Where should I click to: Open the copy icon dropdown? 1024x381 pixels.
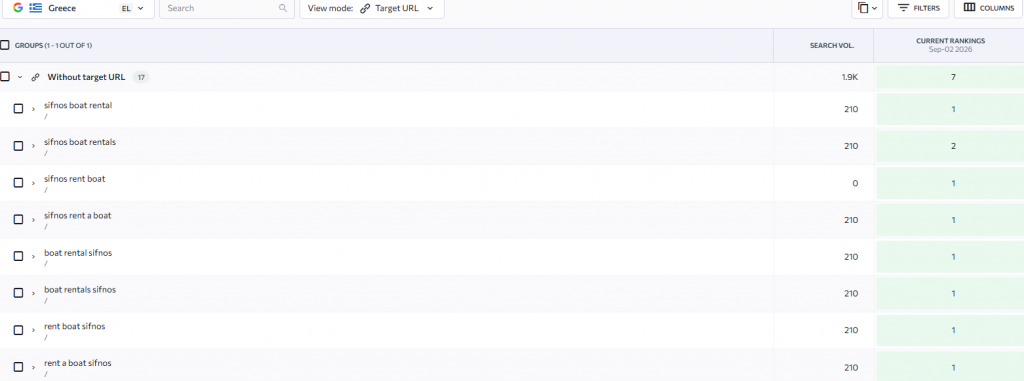pyautogui.click(x=867, y=8)
